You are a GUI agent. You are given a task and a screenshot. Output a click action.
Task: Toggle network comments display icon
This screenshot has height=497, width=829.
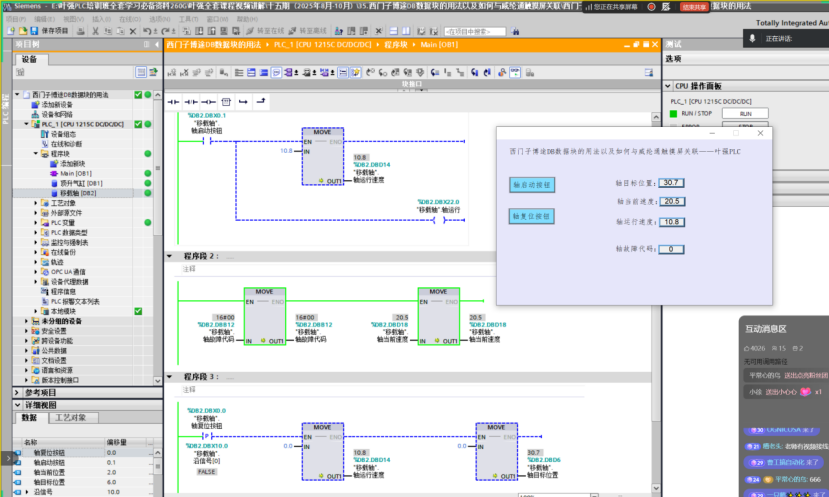pos(343,72)
